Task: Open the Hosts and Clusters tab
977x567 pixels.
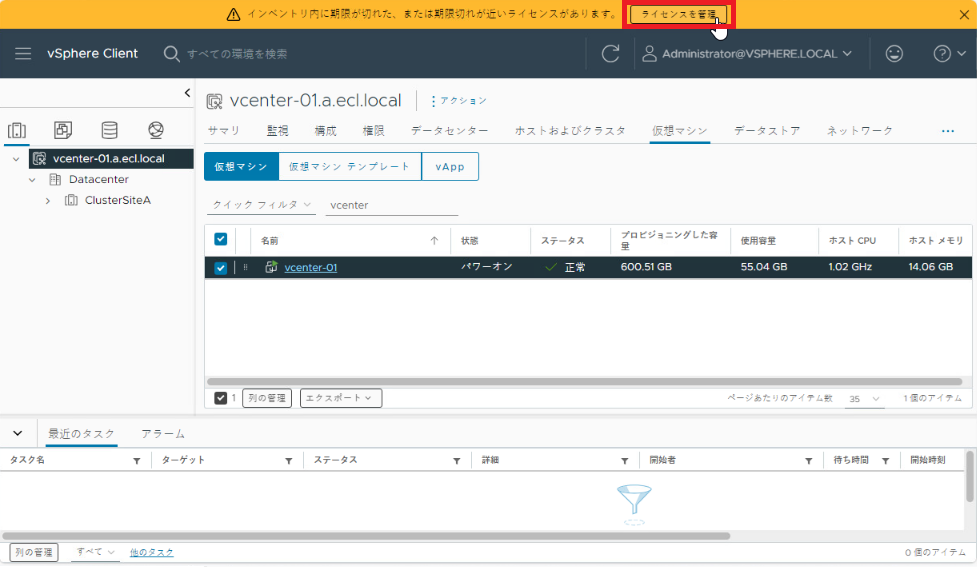Action: tap(570, 131)
